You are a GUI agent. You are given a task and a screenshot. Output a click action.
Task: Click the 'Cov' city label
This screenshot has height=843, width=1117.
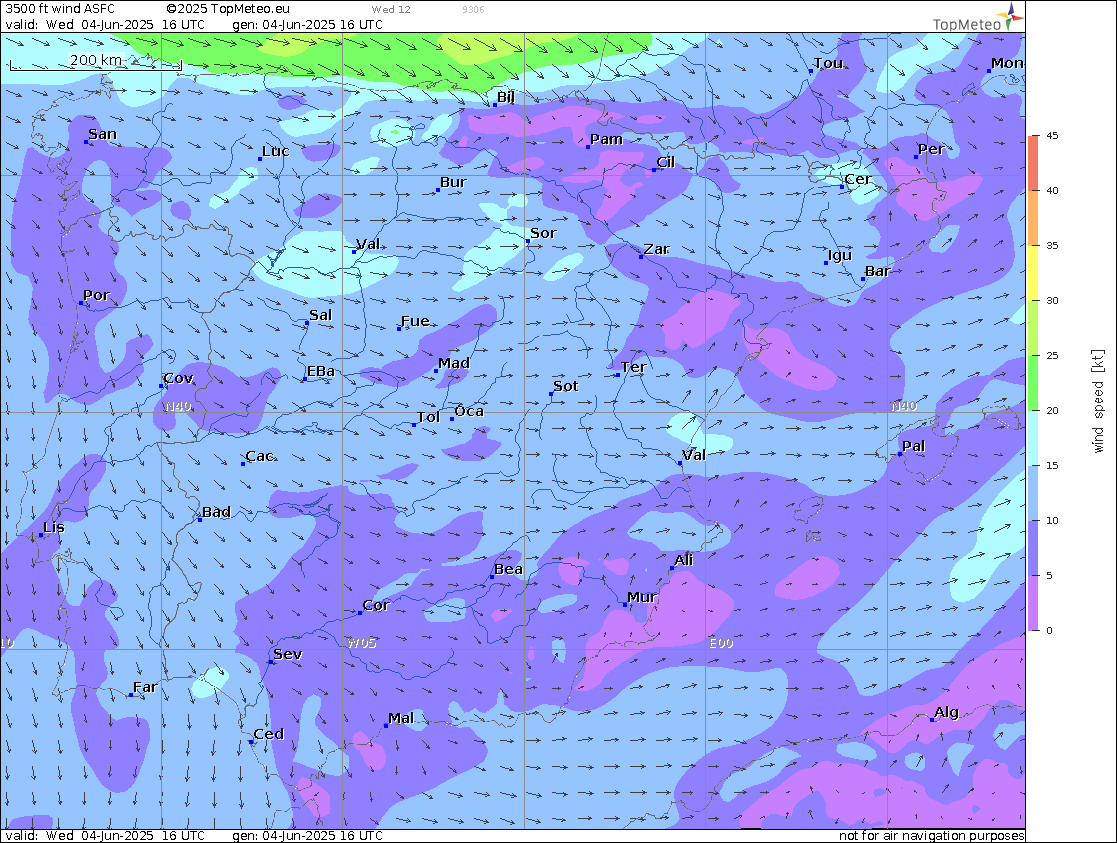[178, 378]
